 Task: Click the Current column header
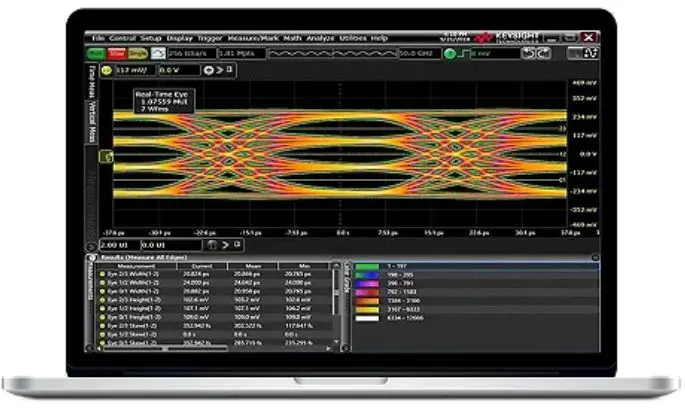[x=202, y=266]
